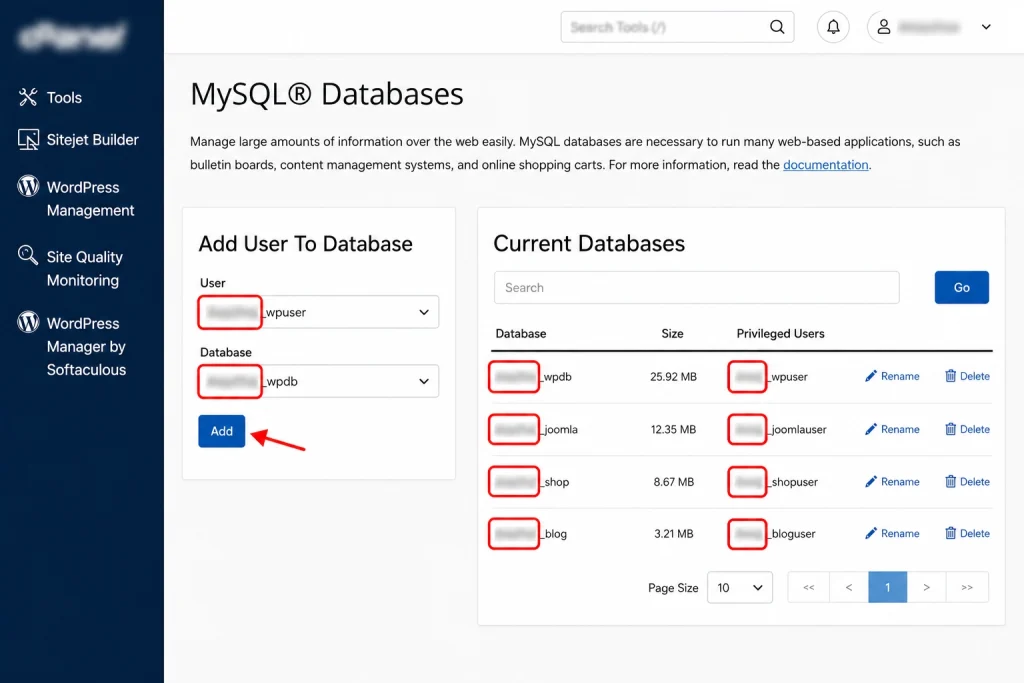Click the _joomlauser privileged user
This screenshot has height=683, width=1024.
pyautogui.click(x=778, y=429)
